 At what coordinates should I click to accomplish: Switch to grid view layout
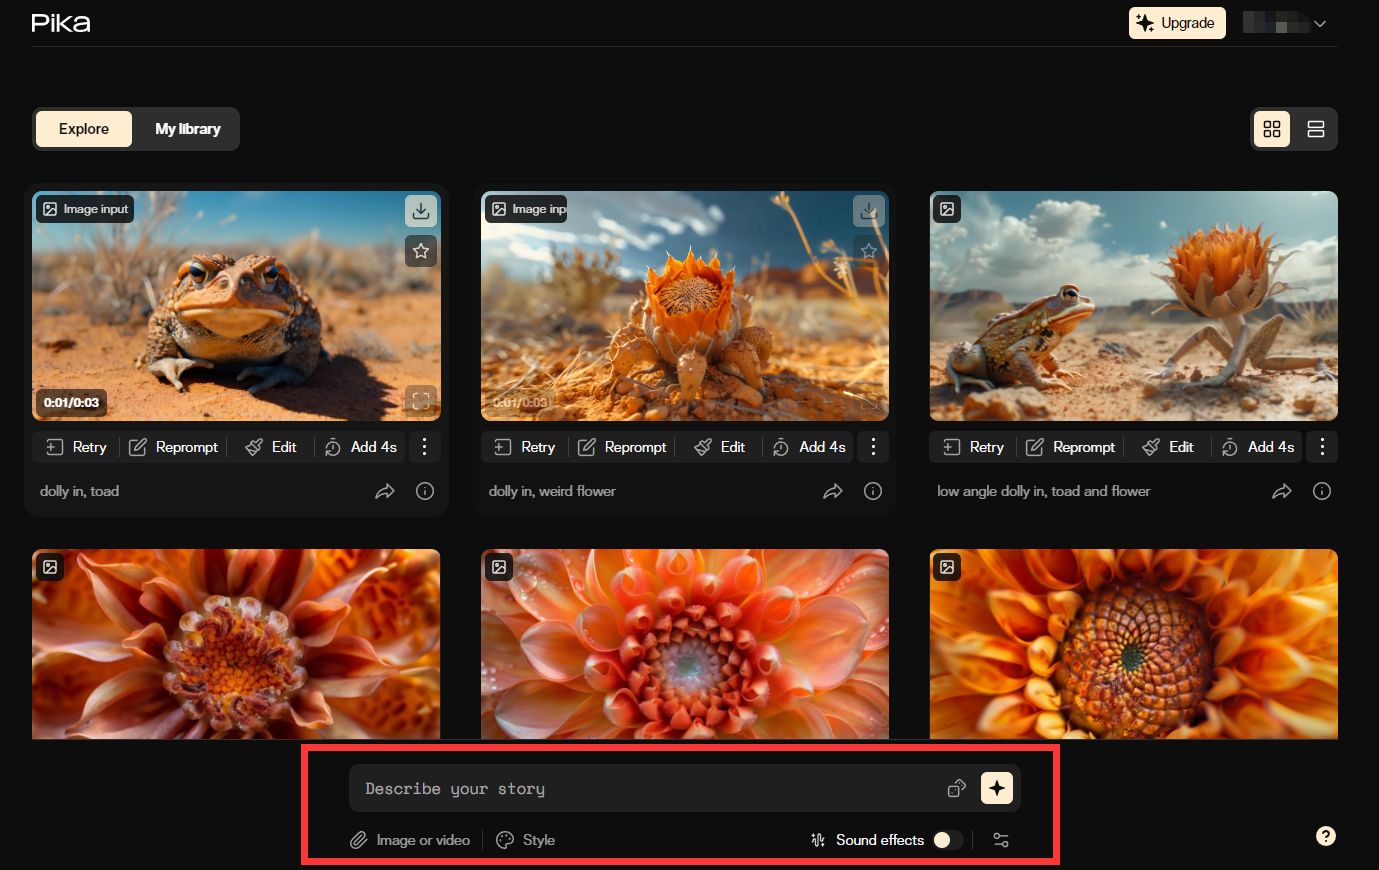pyautogui.click(x=1272, y=129)
